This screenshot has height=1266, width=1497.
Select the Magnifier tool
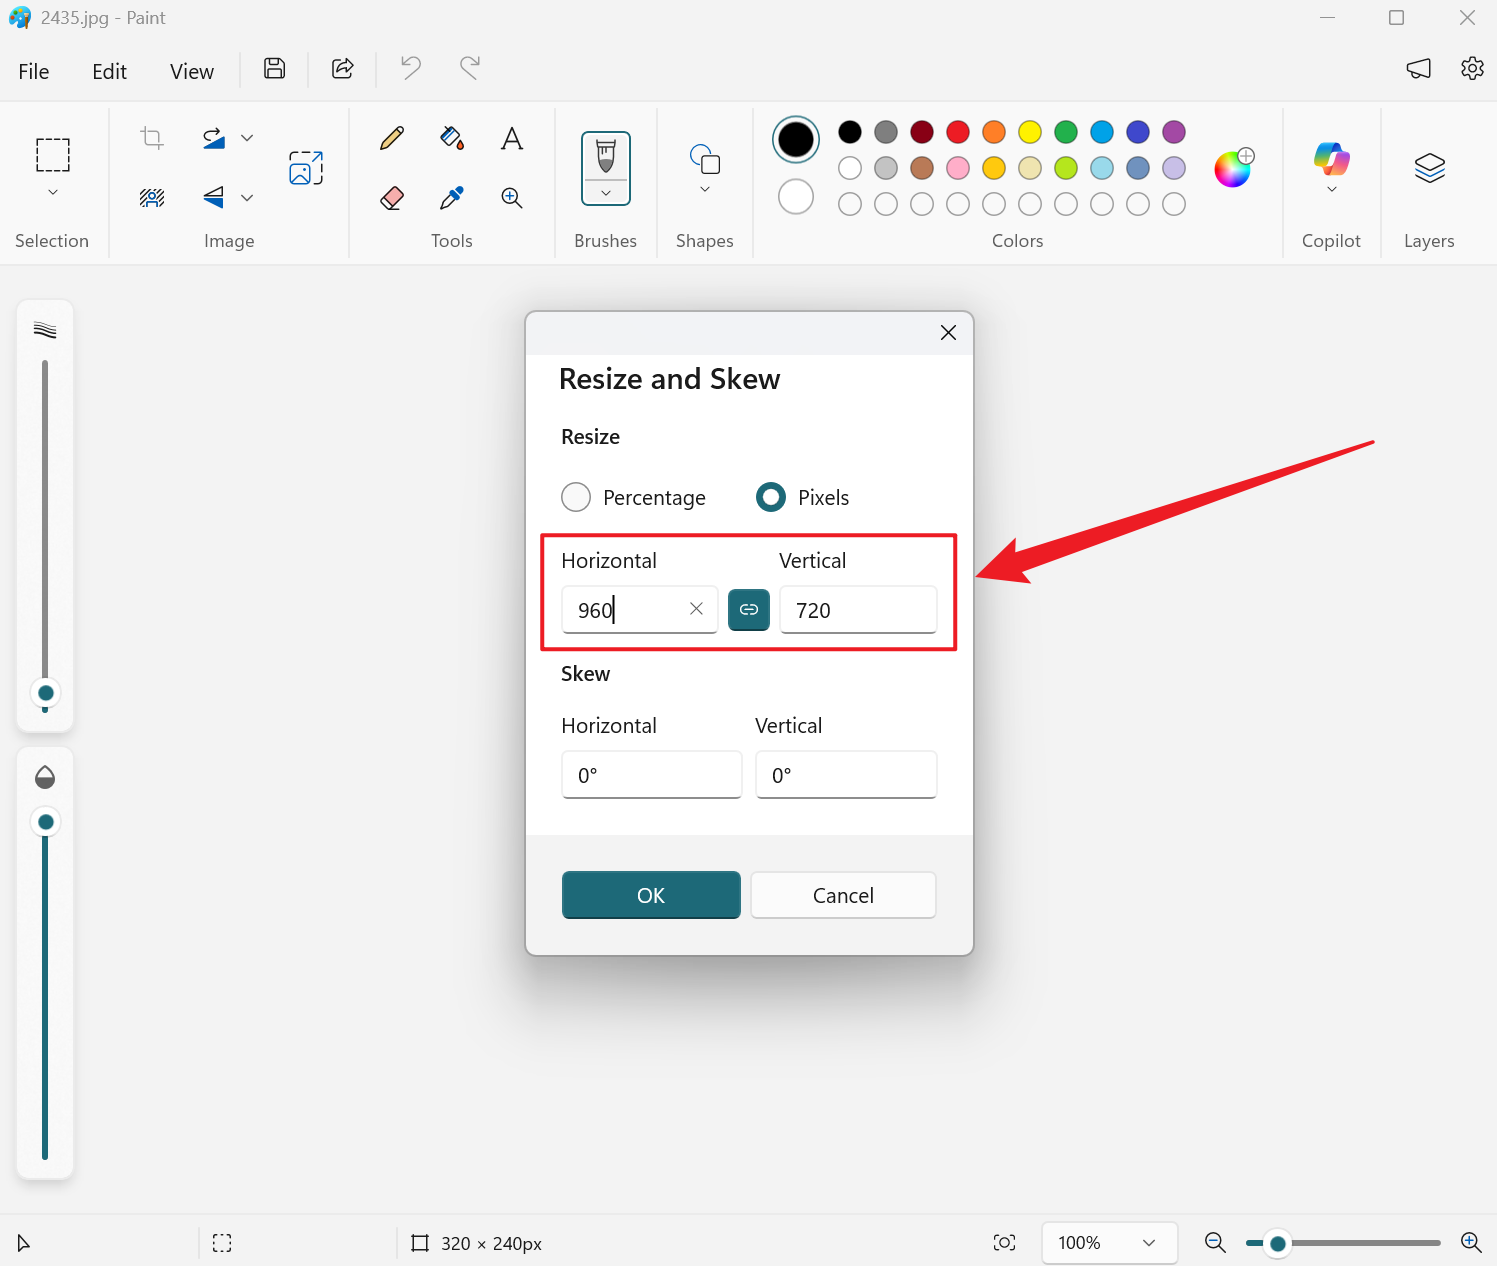tap(512, 198)
